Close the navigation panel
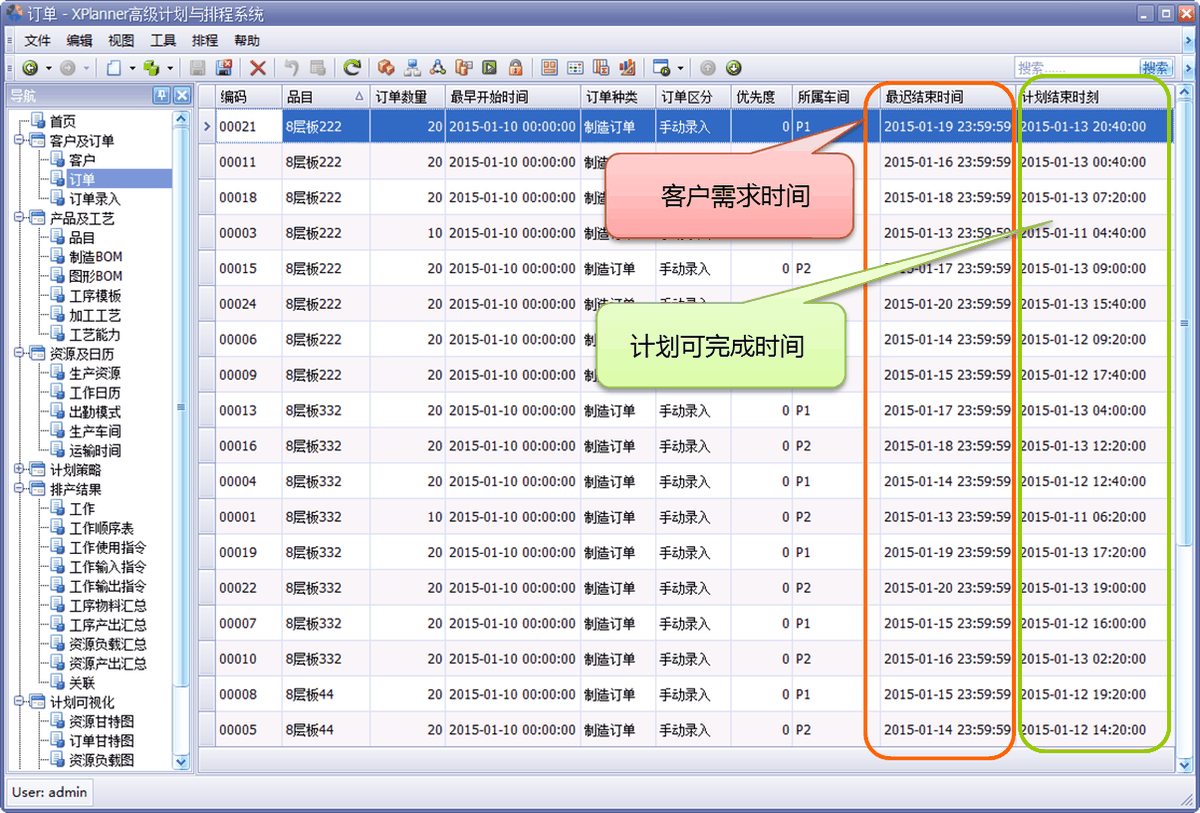The image size is (1200, 813). pos(181,96)
